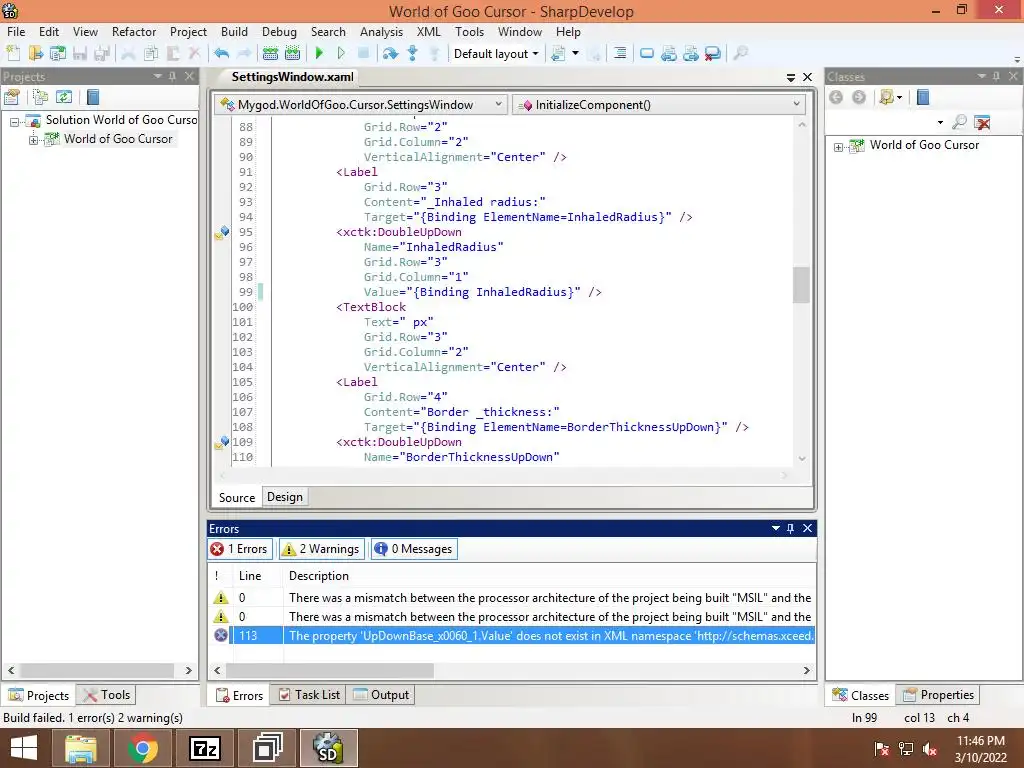Viewport: 1024px width, 768px height.
Task: Click blue book icon in Classes panel
Action: pos(923,97)
